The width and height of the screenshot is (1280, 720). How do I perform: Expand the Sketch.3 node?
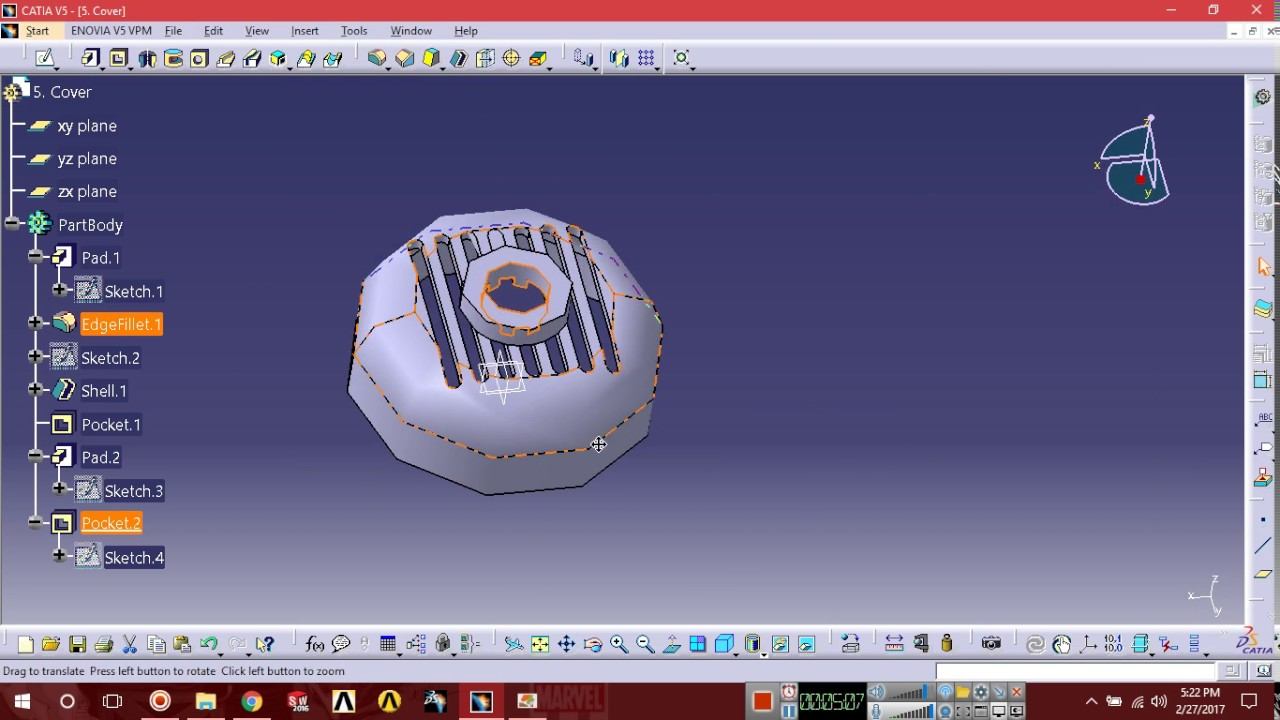(60, 489)
